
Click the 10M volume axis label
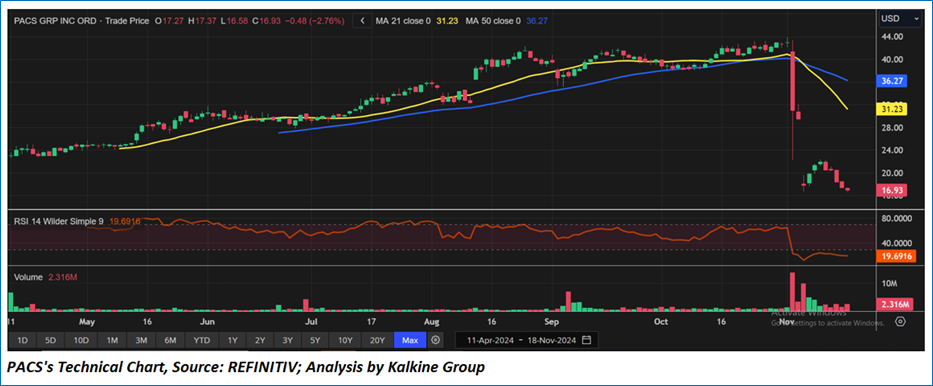[890, 284]
